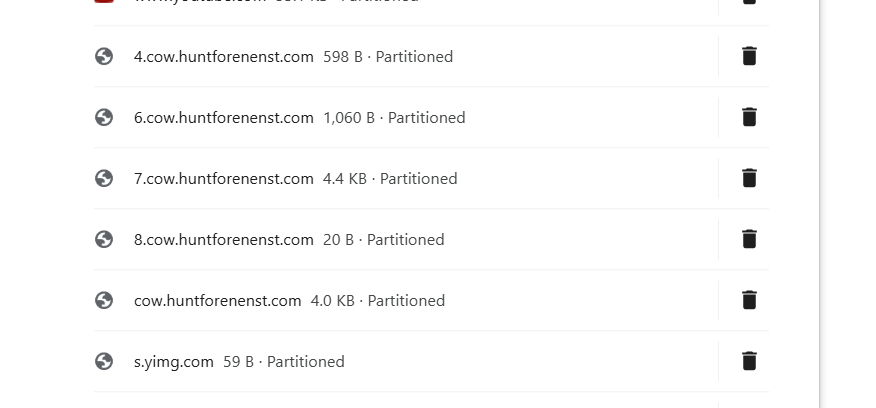This screenshot has height=408, width=876.
Task: Delete data for cow.huntforenenst.com 4.0 KB entry
Action: click(x=749, y=300)
